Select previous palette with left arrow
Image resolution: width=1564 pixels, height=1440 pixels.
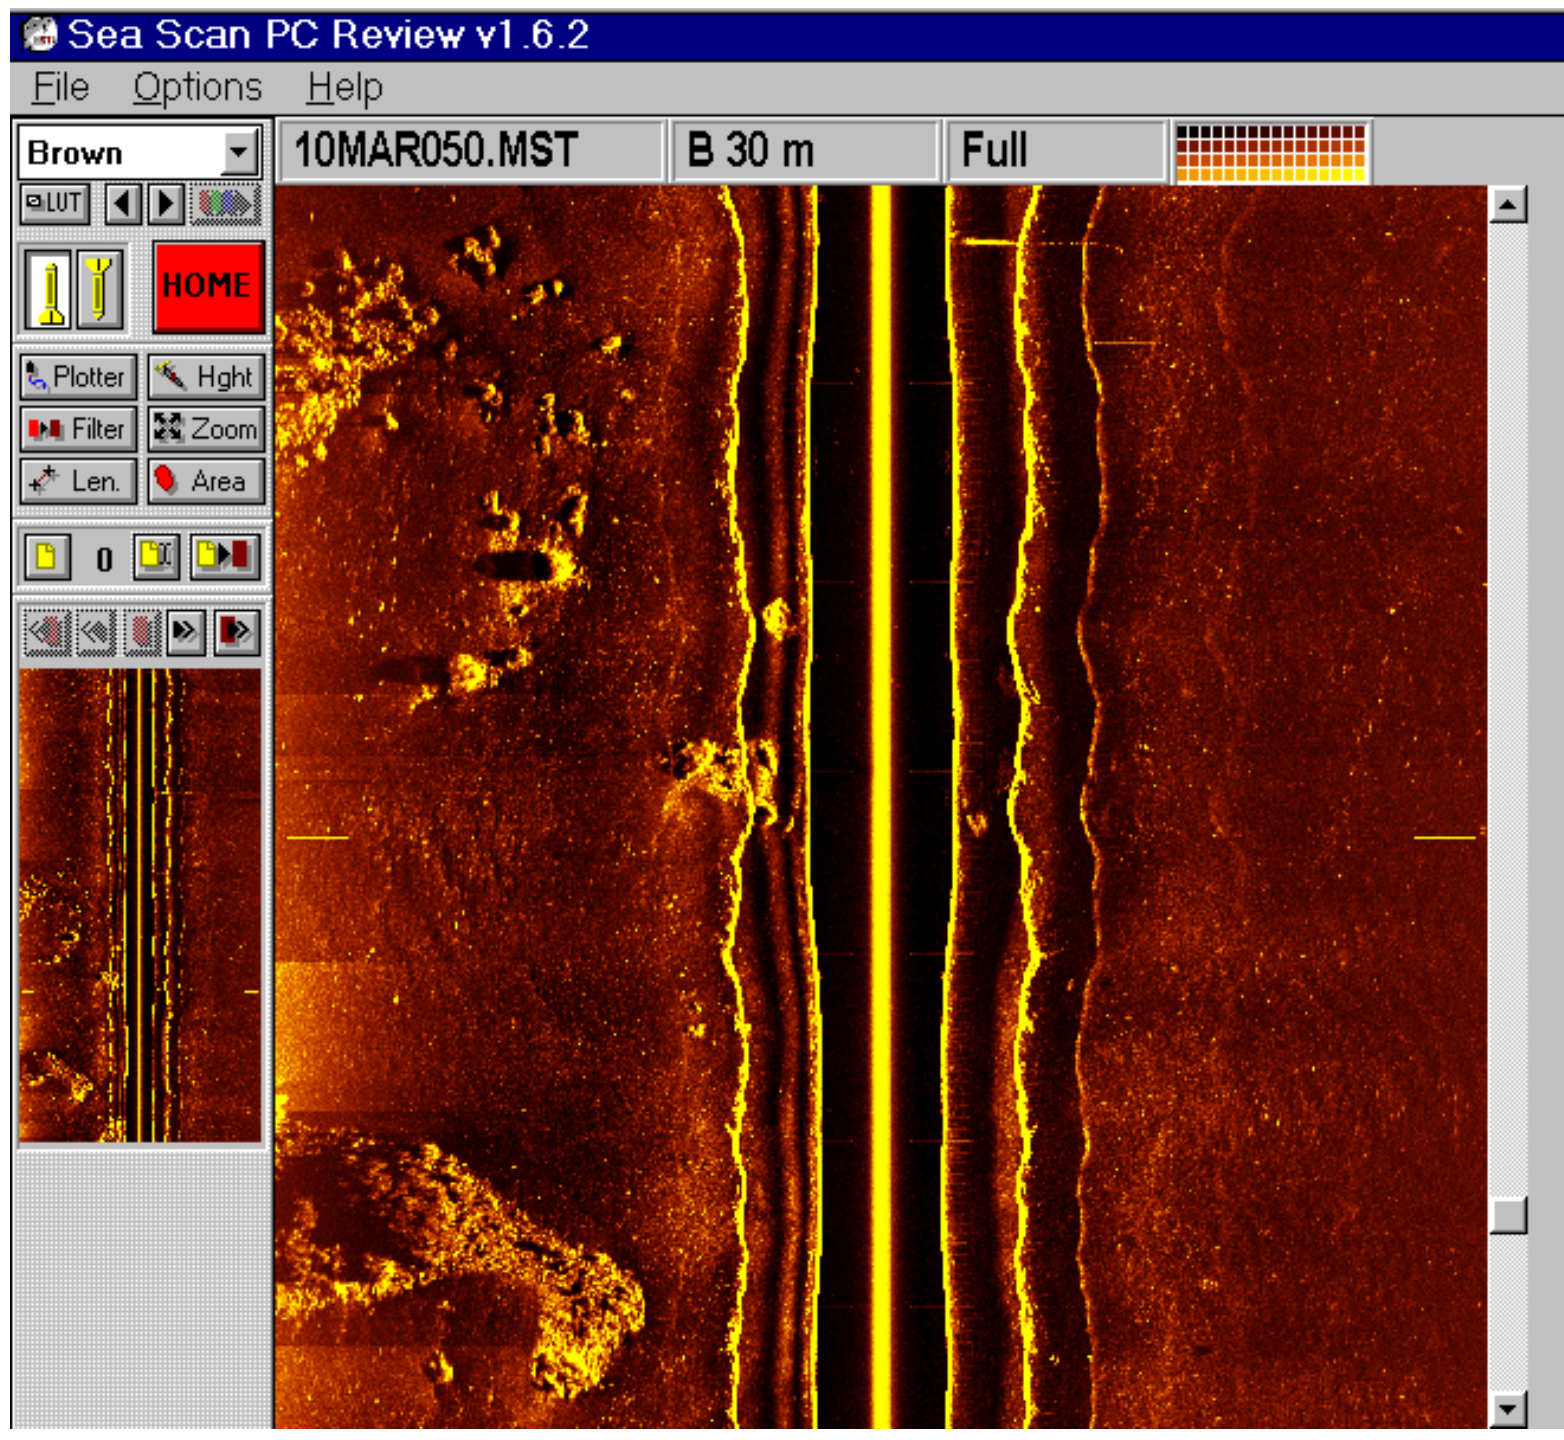tap(123, 204)
